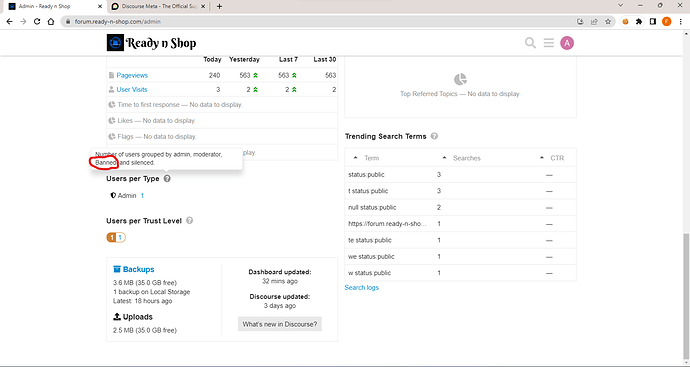Screen dimensions: 690x367
Task: Click the install app icon in address bar
Action: [x=580, y=21]
